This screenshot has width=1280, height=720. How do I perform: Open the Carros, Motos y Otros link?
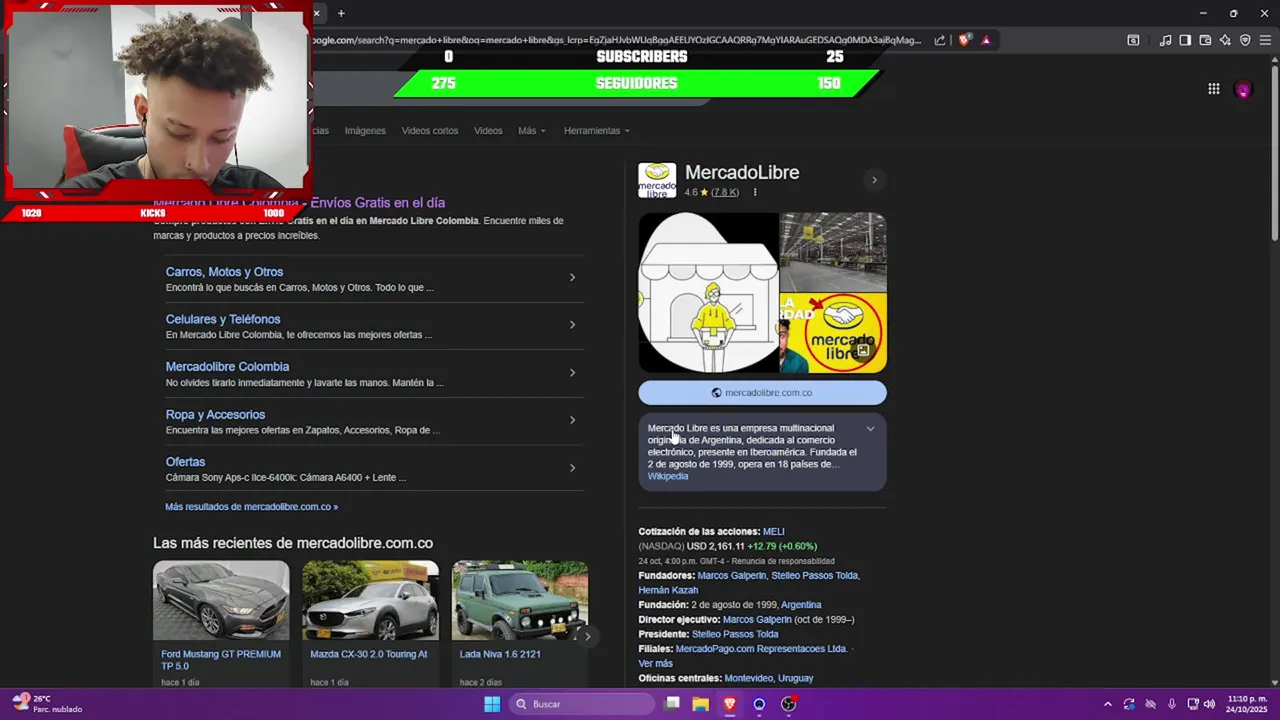(224, 272)
